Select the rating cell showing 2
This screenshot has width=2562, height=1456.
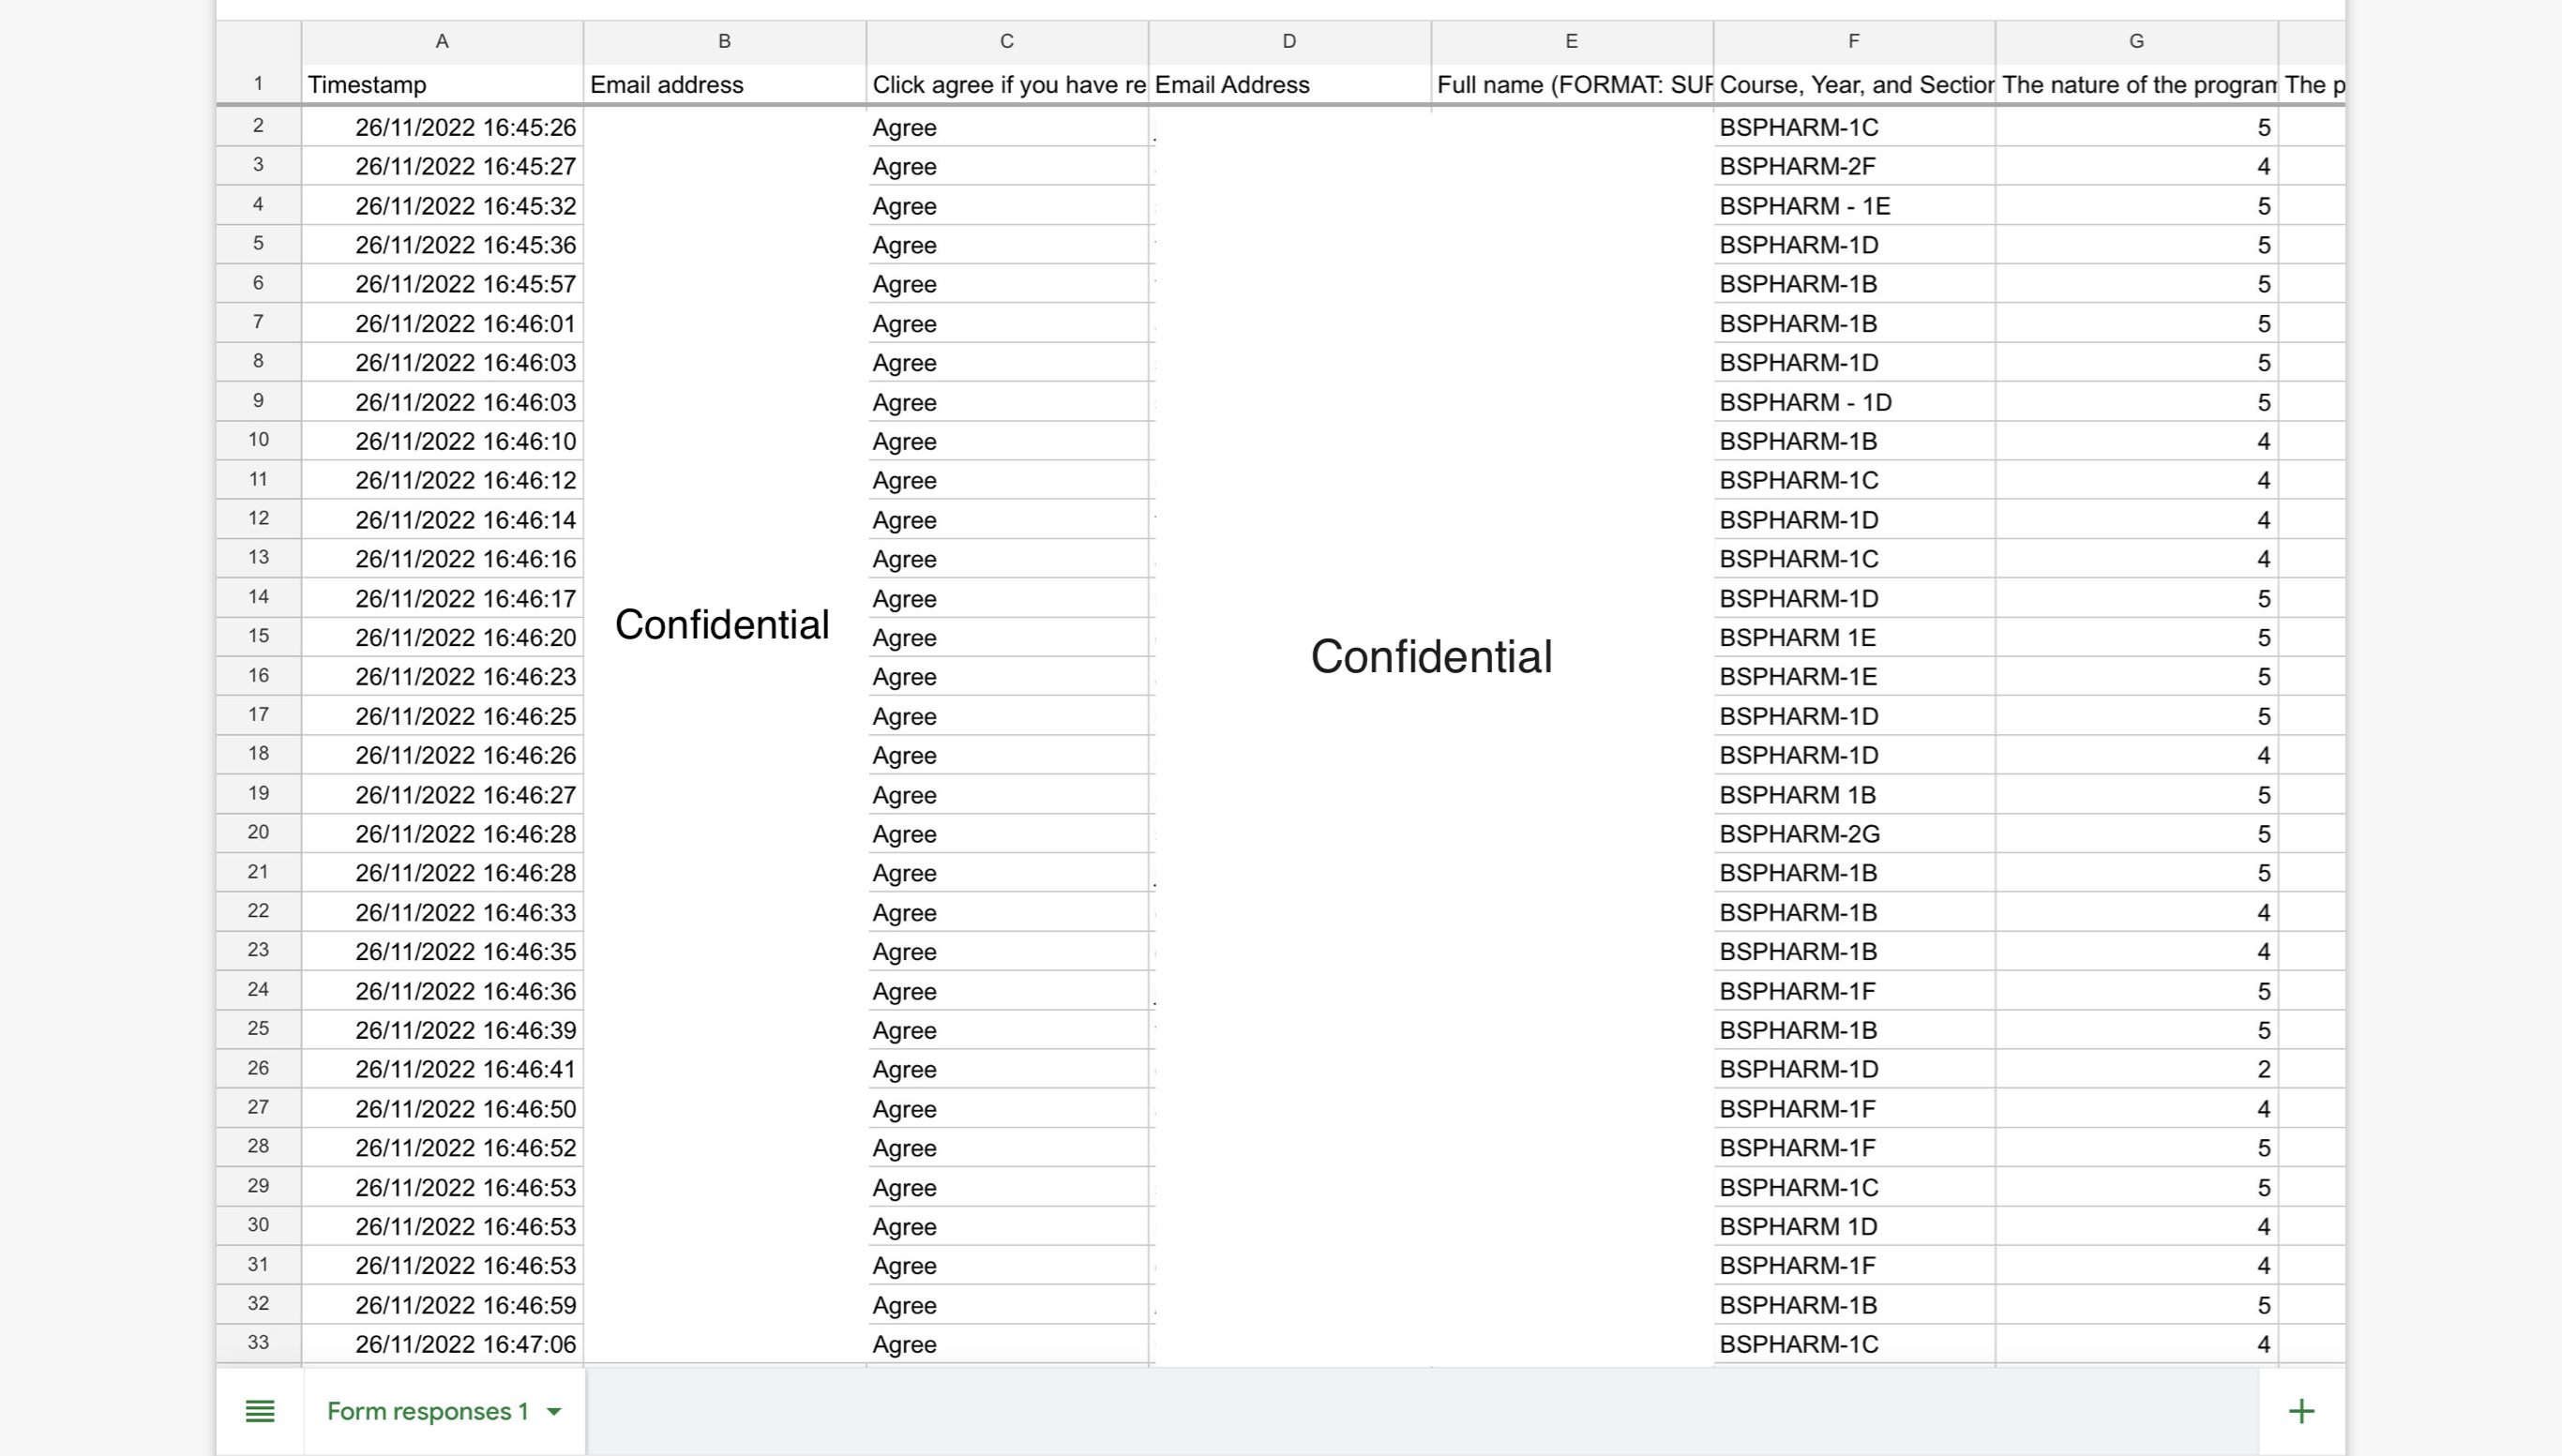click(x=2136, y=1069)
